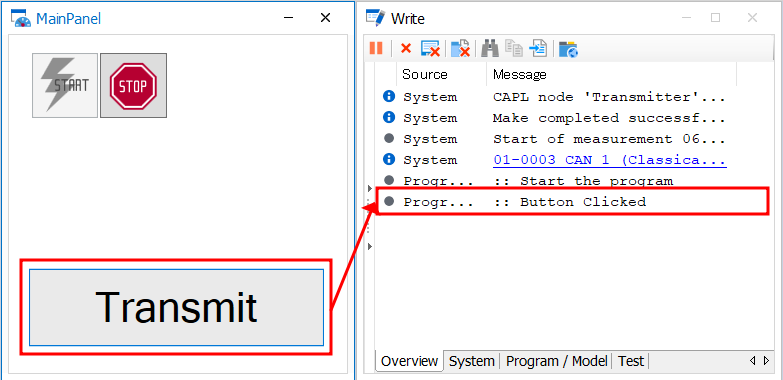Click the MainPanel title bar icon
The width and height of the screenshot is (783, 380).
click(x=20, y=18)
